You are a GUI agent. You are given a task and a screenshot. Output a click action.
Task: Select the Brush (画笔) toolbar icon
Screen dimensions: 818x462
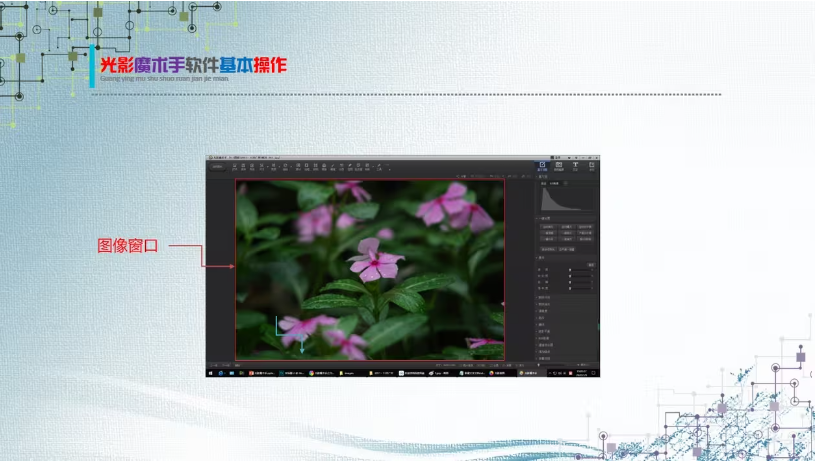(332, 167)
